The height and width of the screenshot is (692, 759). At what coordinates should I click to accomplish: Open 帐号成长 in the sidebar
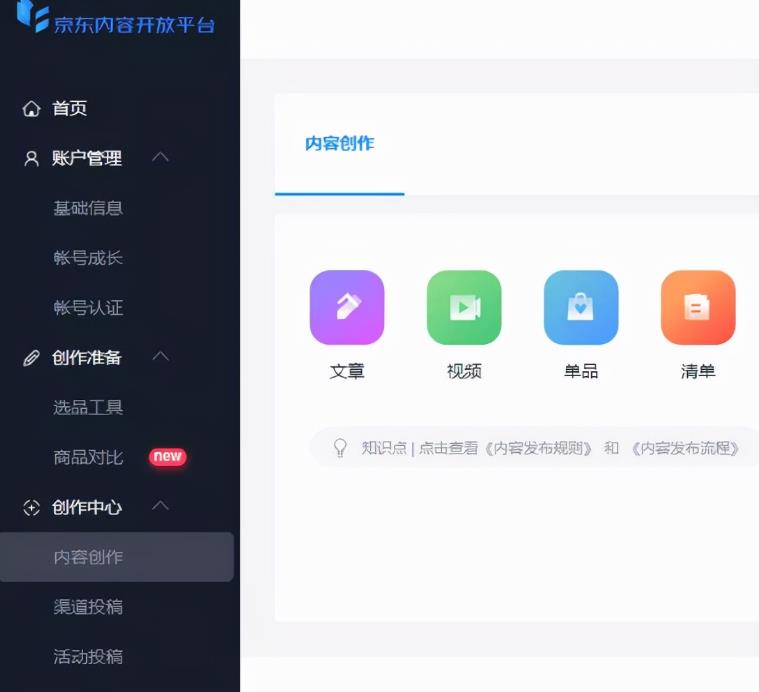[88, 258]
